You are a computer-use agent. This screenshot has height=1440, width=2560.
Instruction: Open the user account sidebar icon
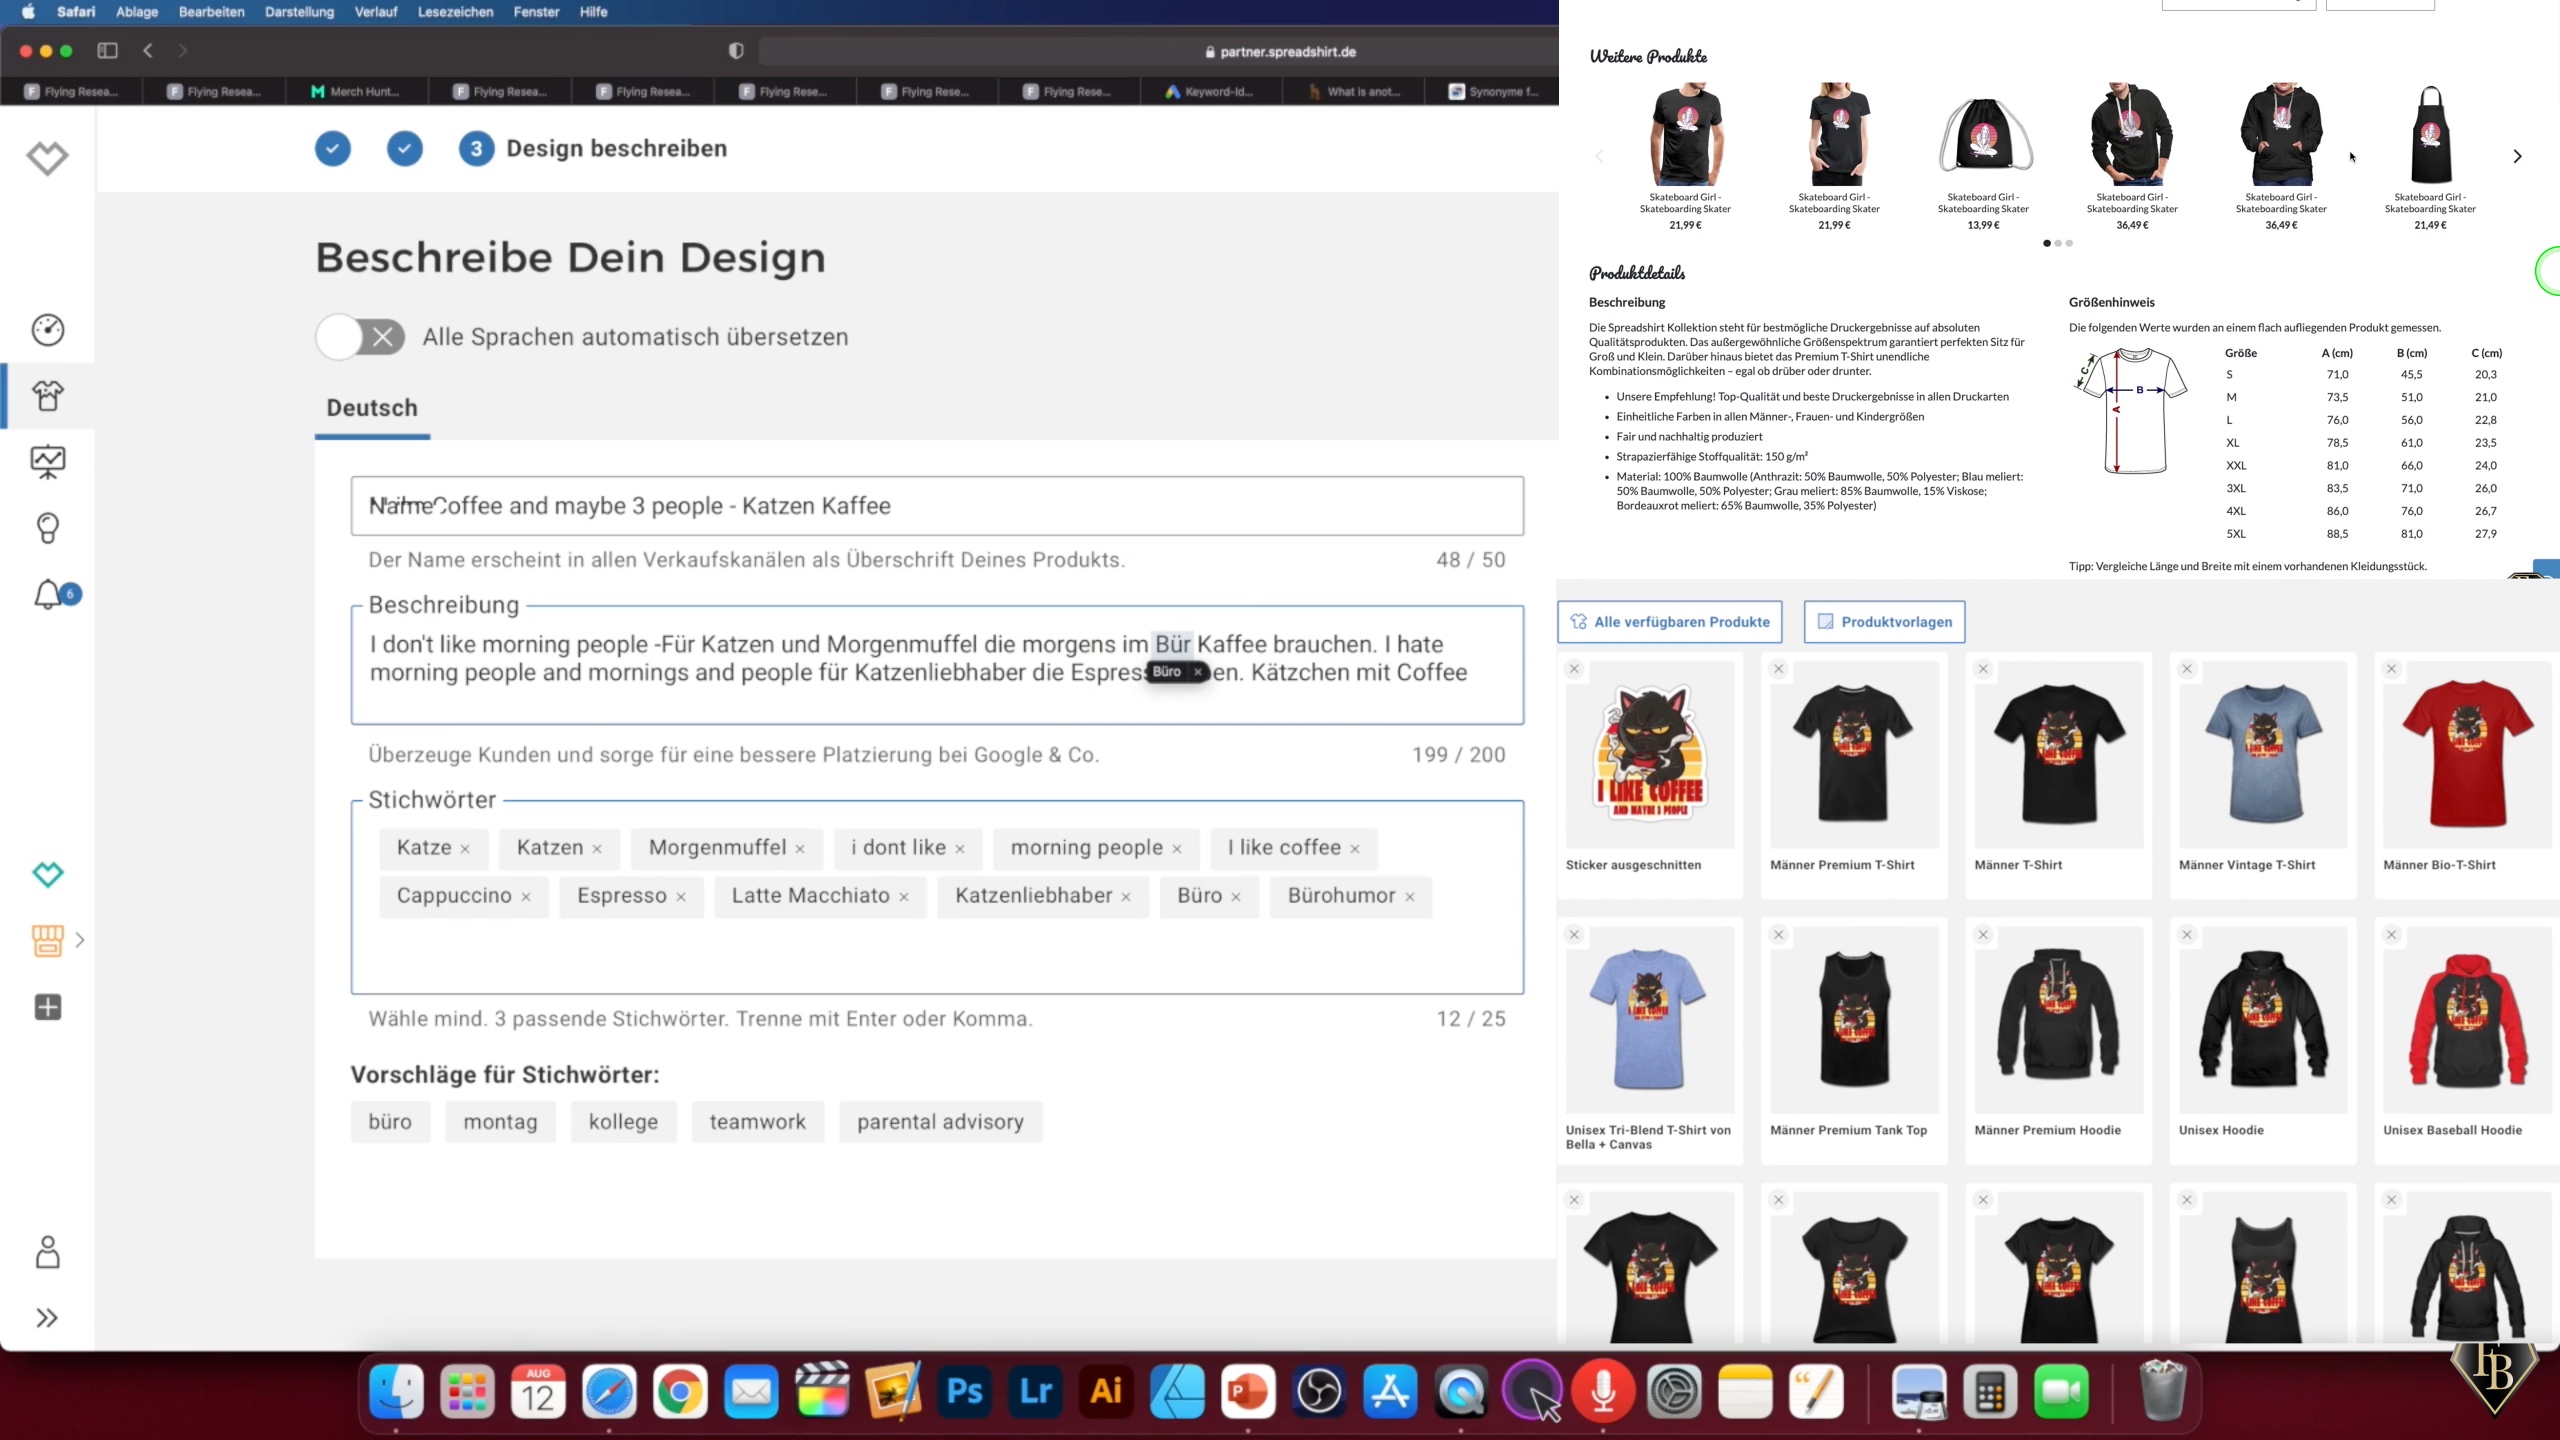47,1252
